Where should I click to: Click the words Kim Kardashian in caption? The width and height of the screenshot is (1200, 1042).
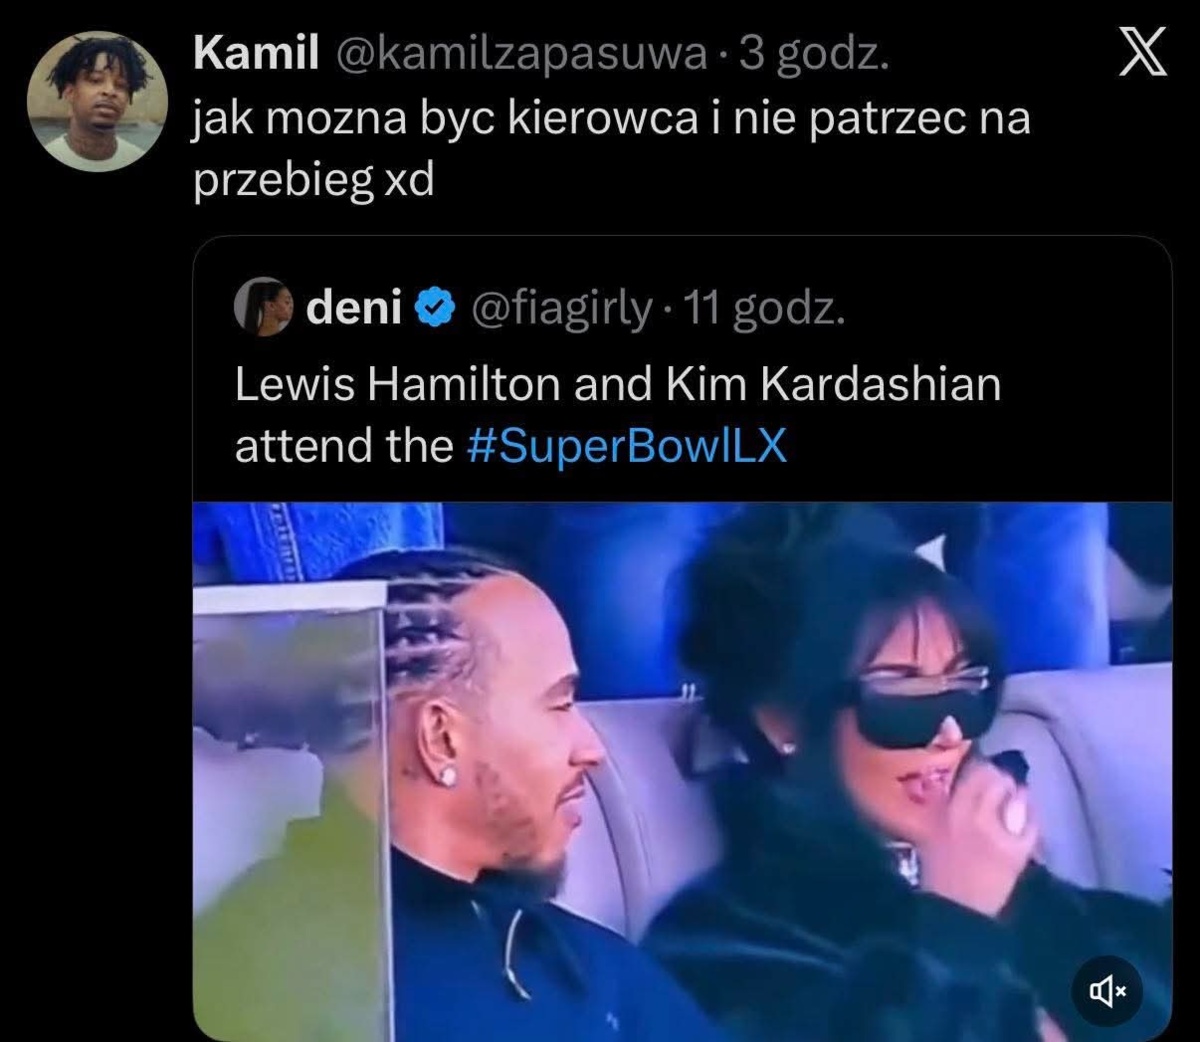(832, 385)
